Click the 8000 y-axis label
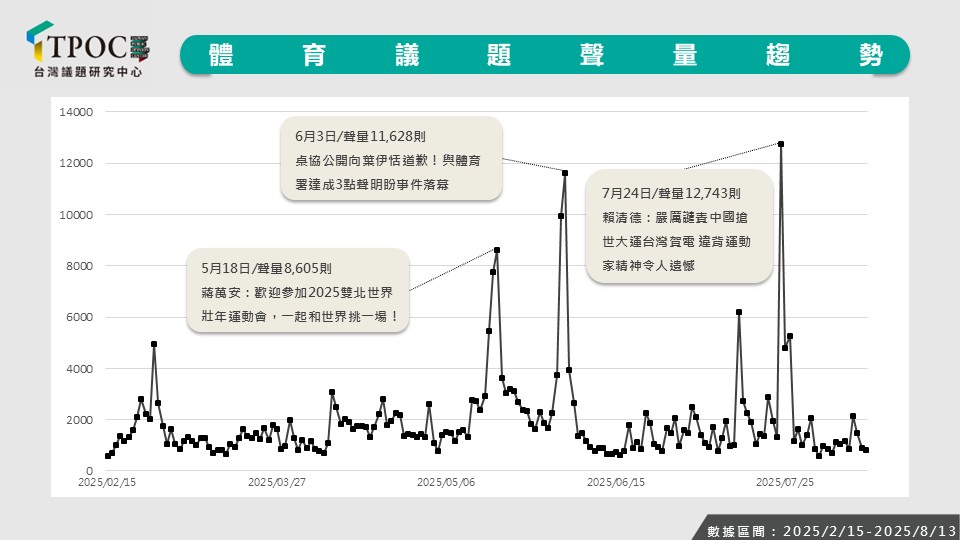Screen dimensions: 960x540 pos(79,266)
